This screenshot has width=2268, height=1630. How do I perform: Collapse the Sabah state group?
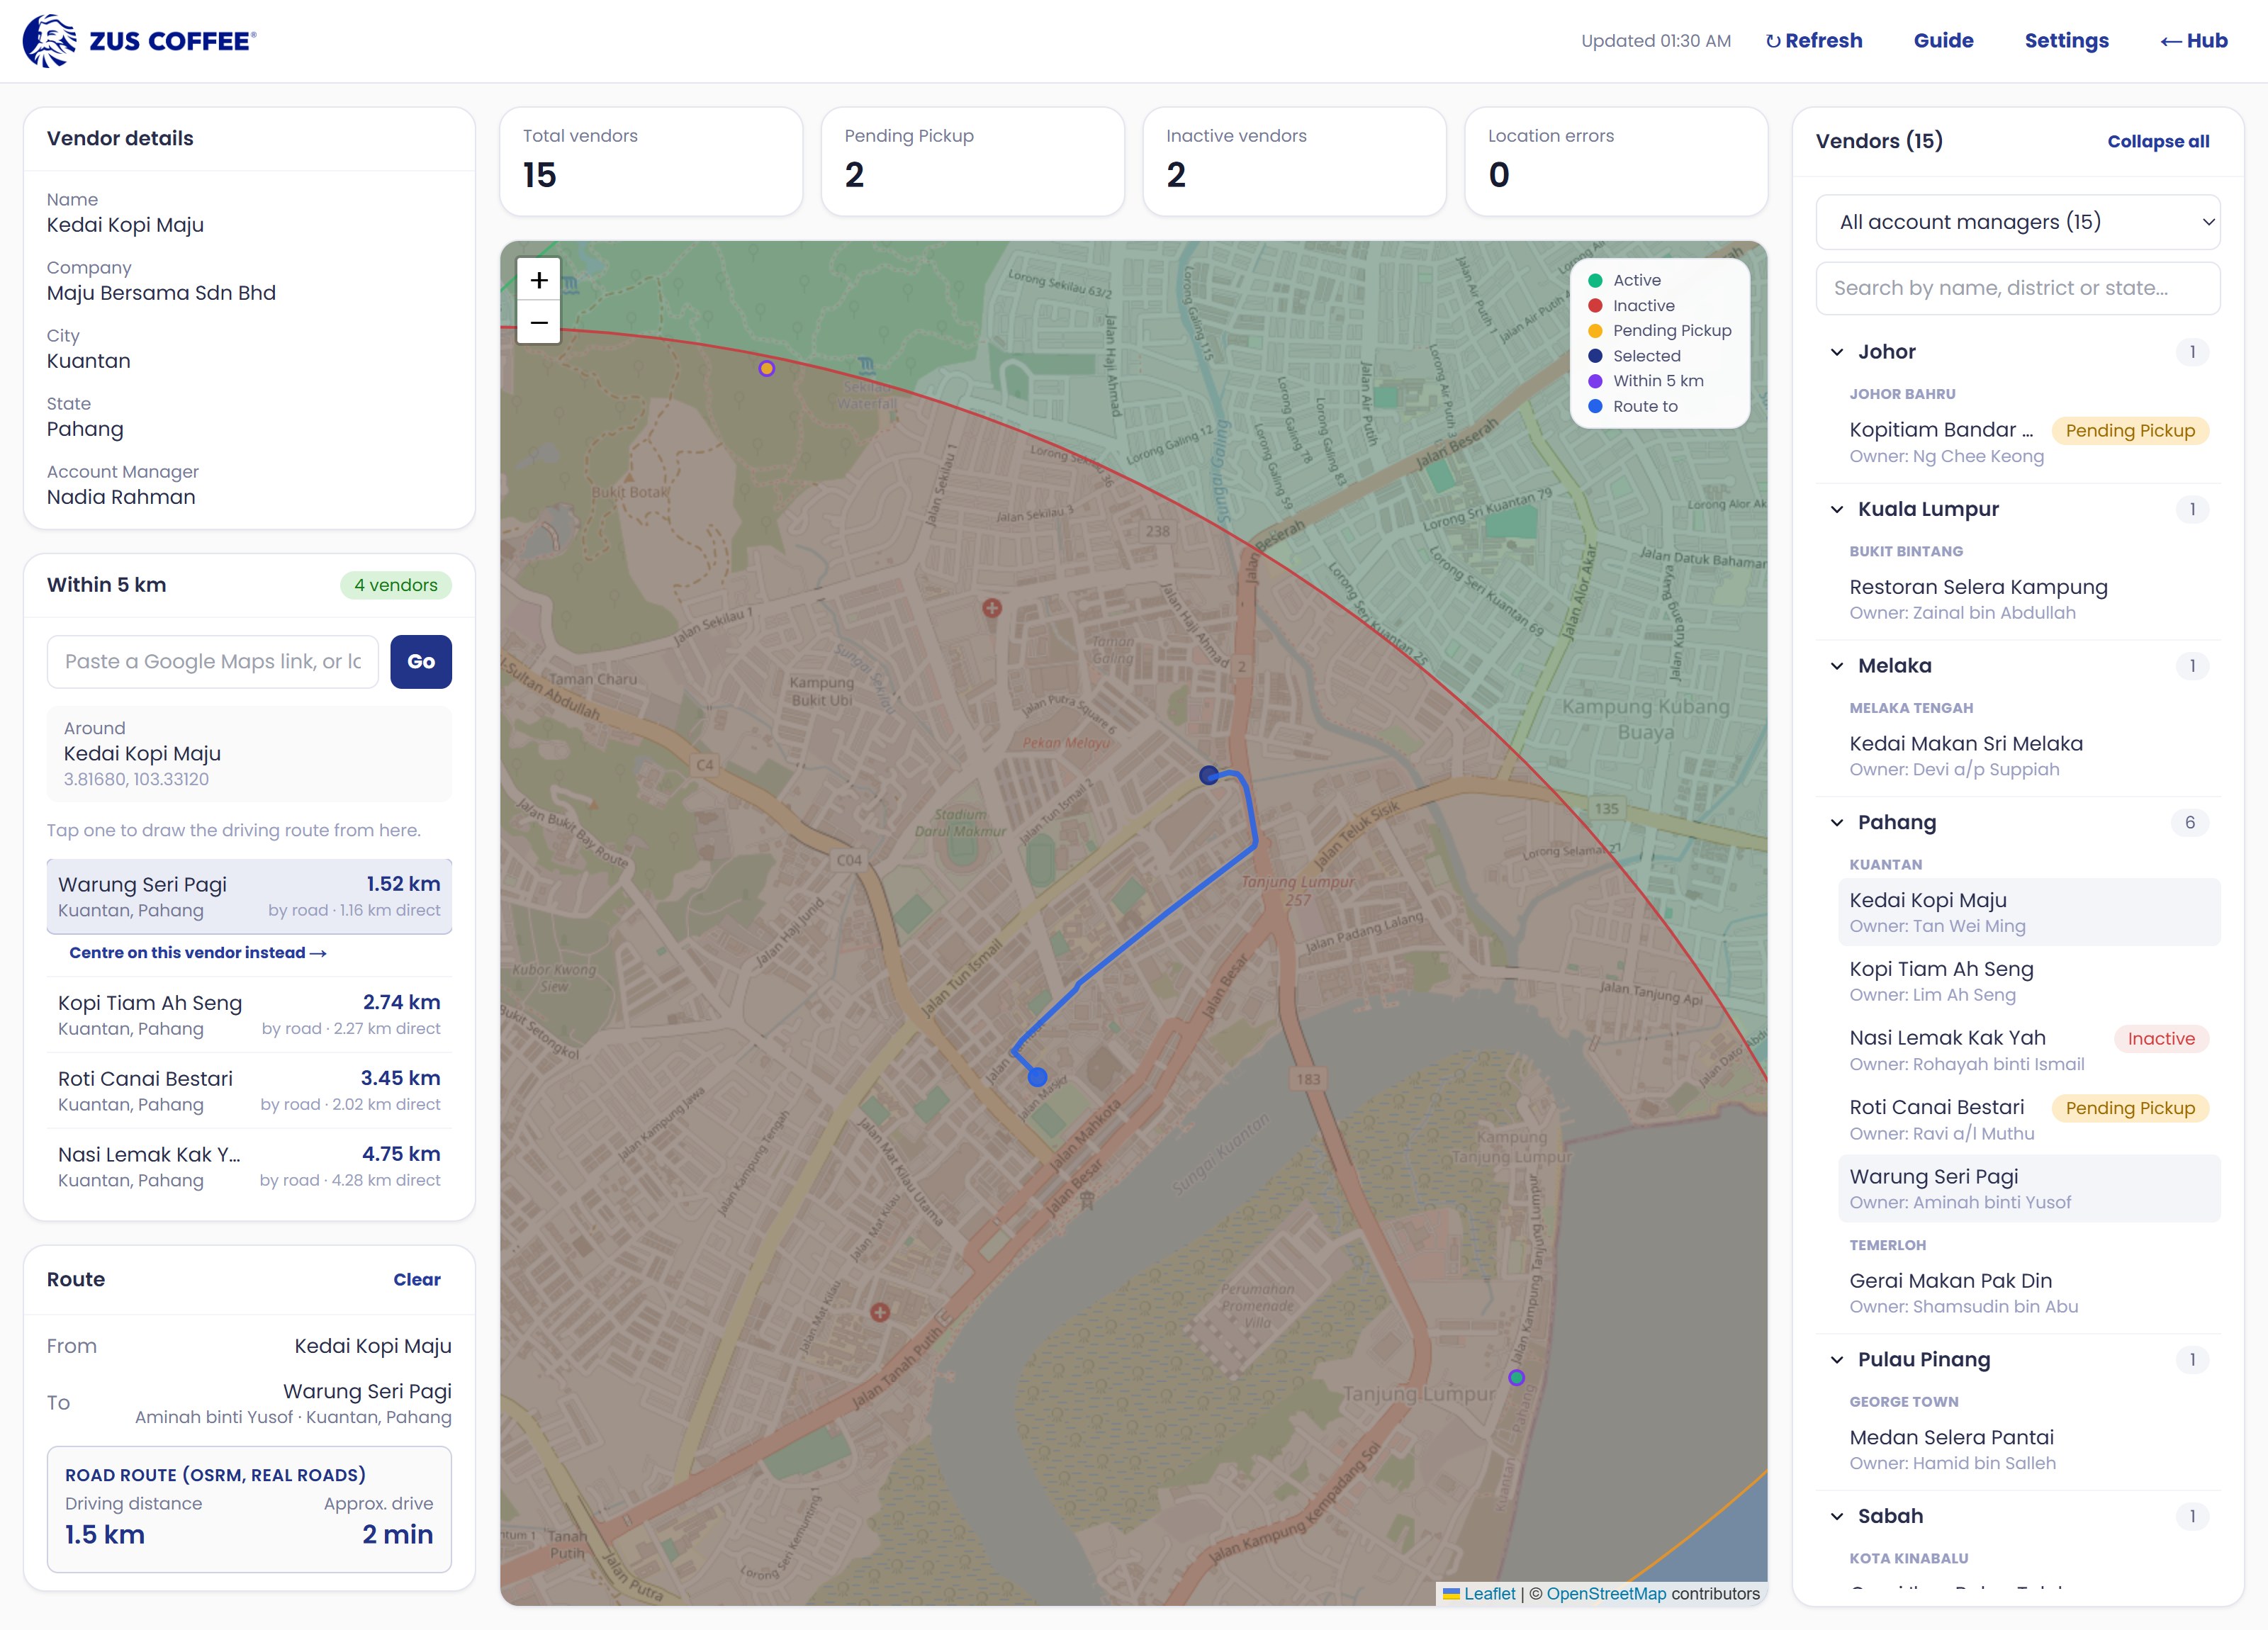[x=2018, y=1516]
